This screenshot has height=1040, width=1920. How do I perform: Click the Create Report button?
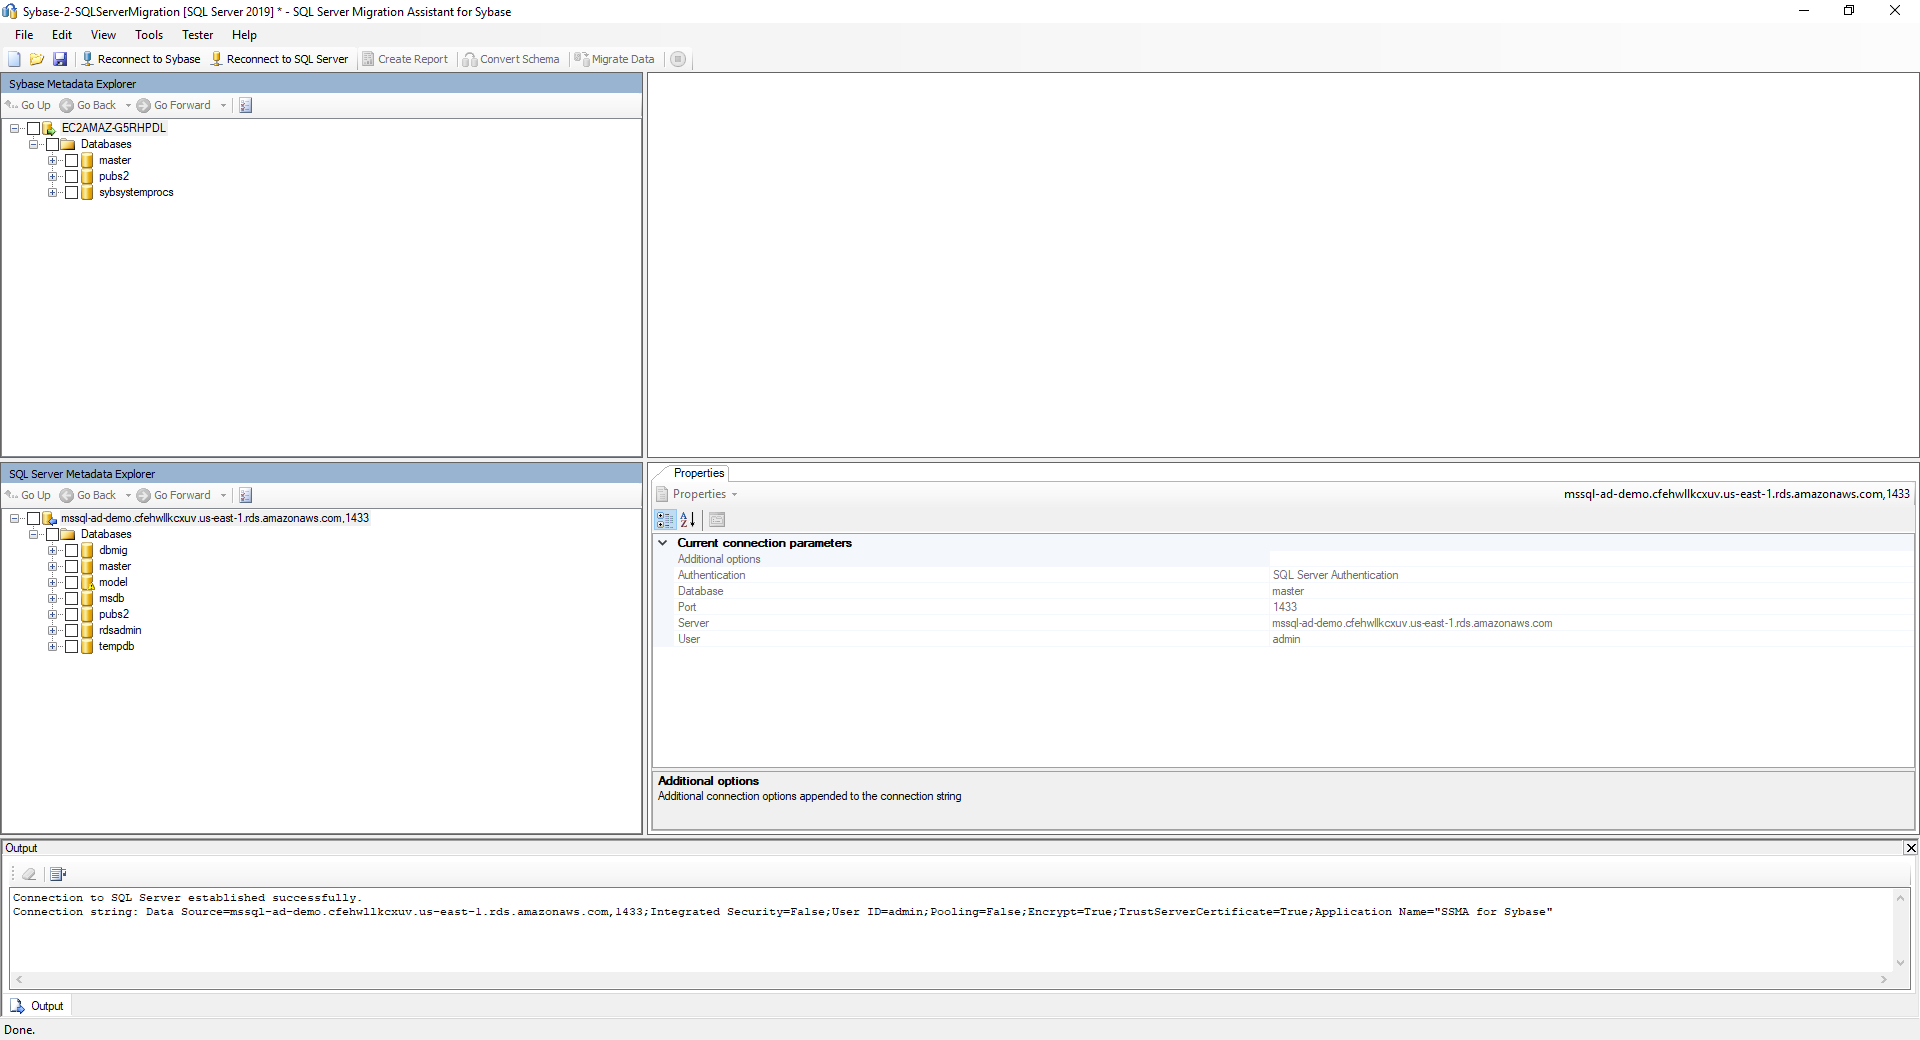pyautogui.click(x=405, y=59)
